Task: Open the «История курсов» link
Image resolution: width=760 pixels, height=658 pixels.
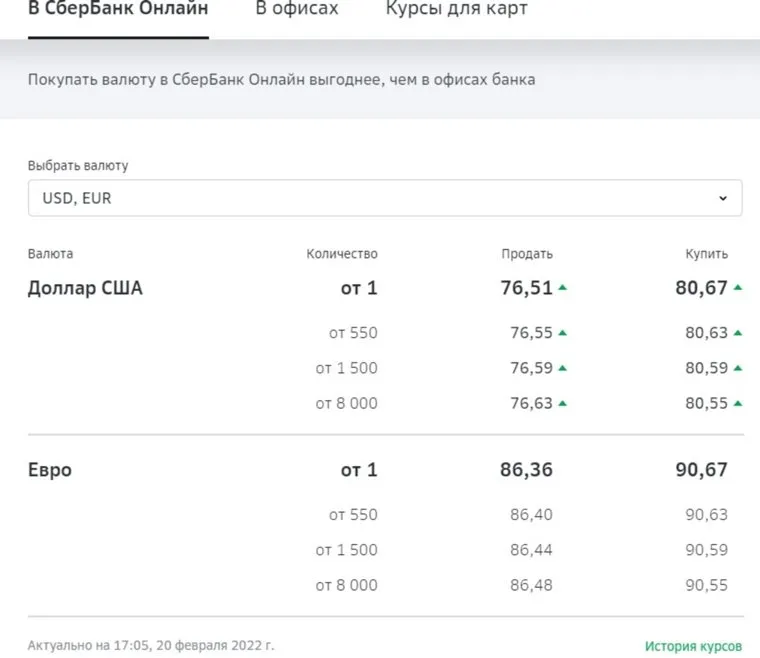Action: (x=693, y=646)
